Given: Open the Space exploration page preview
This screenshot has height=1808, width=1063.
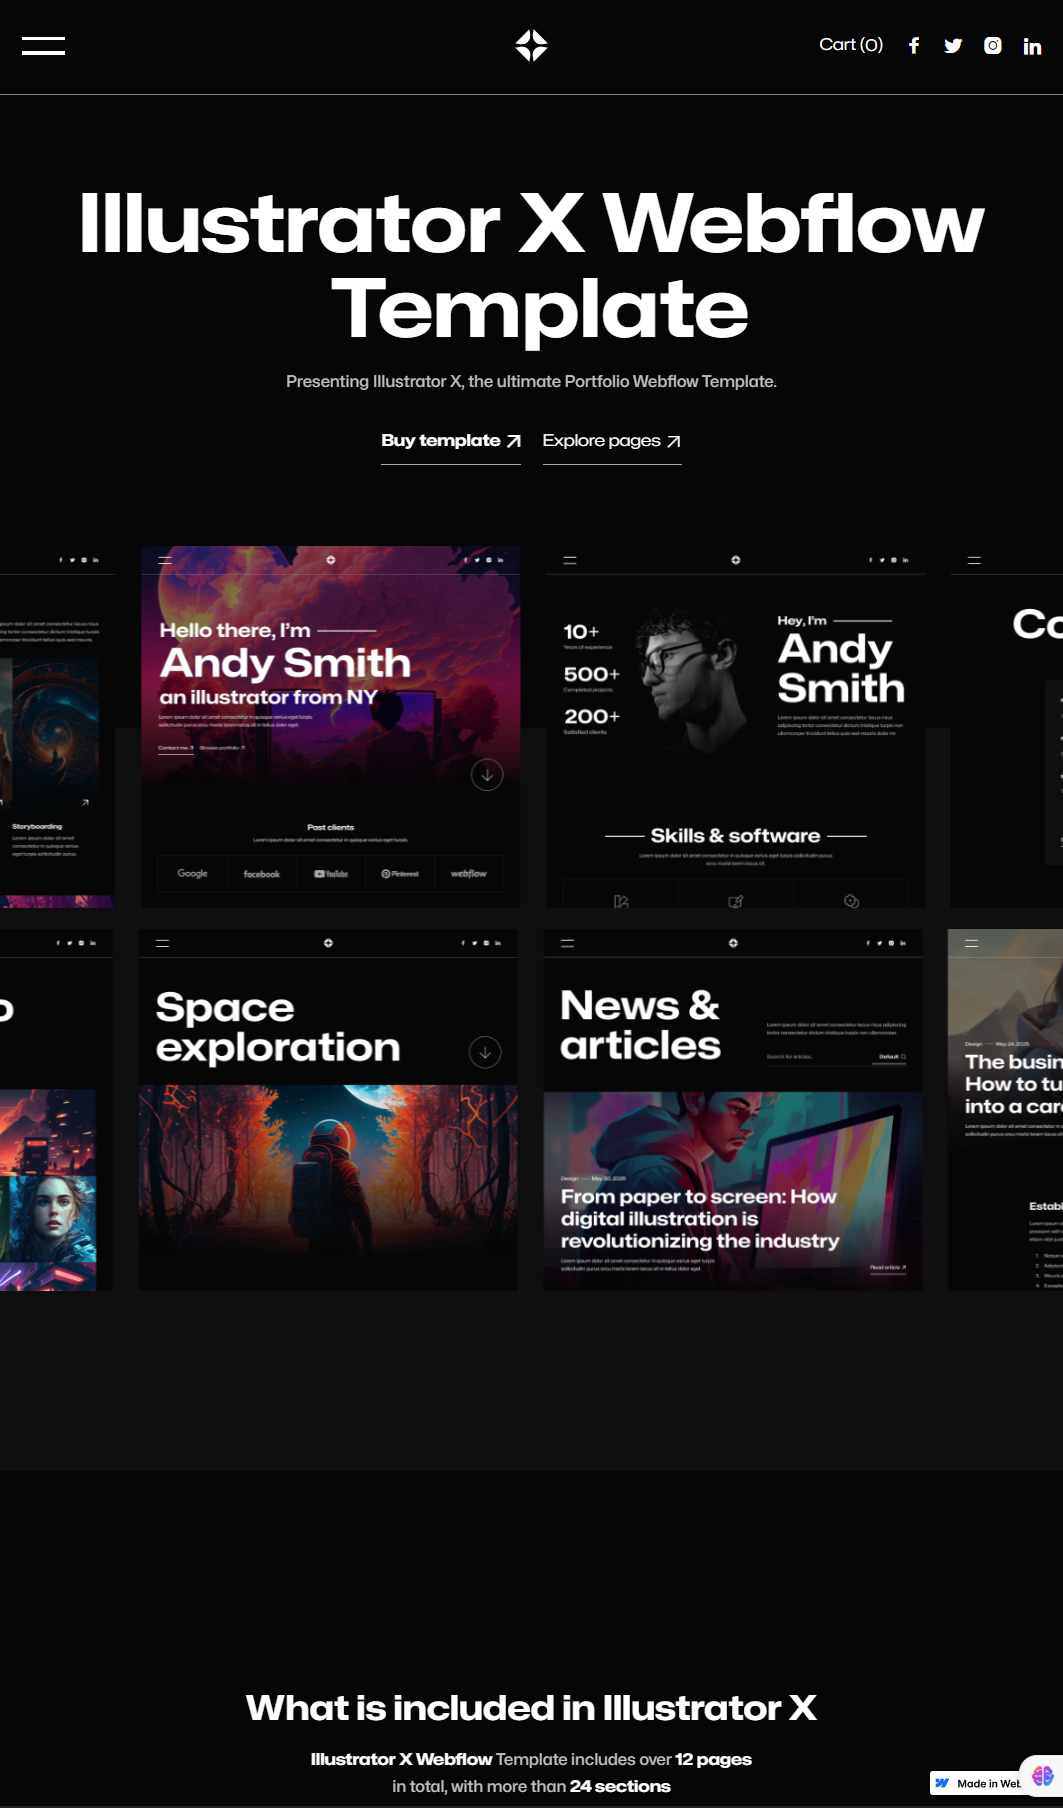Looking at the screenshot, I should (328, 1110).
